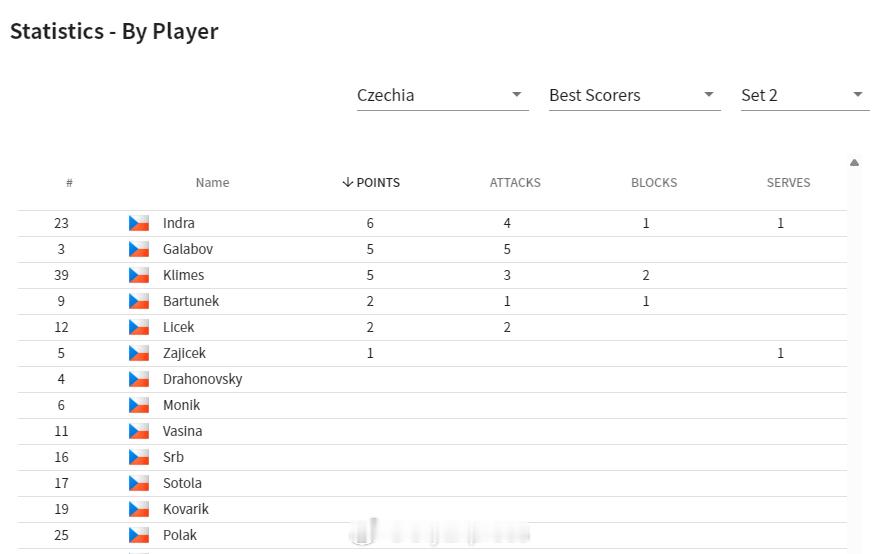Click the flag icon next to Drahonovsky

pyautogui.click(x=139, y=380)
